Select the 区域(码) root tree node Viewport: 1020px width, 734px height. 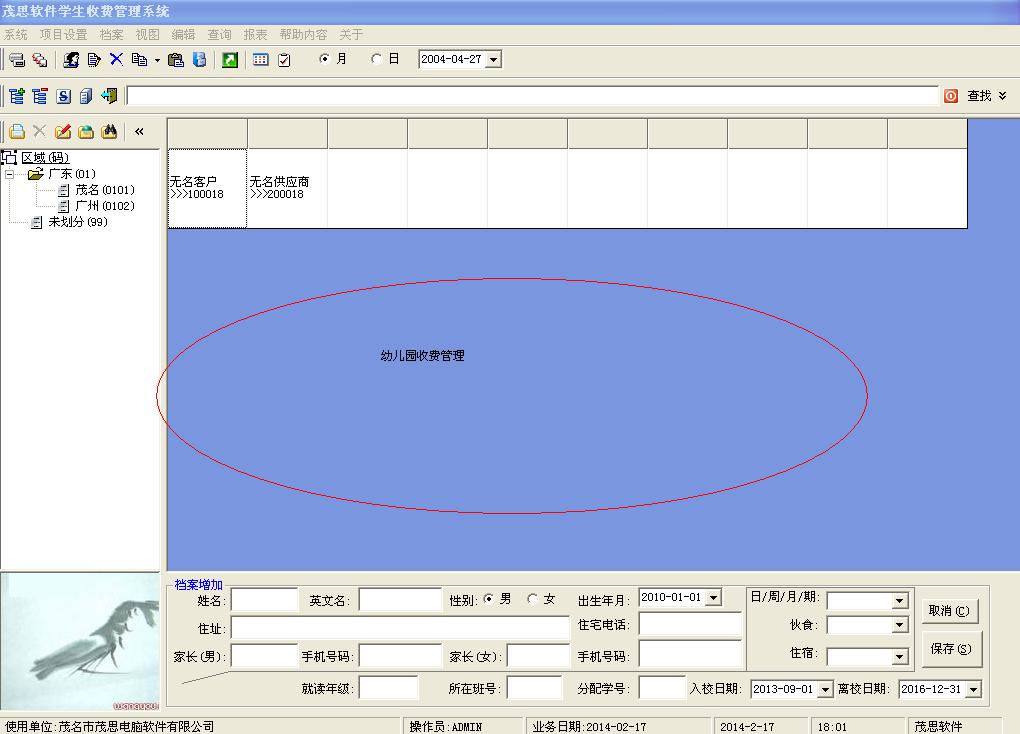tap(45, 157)
